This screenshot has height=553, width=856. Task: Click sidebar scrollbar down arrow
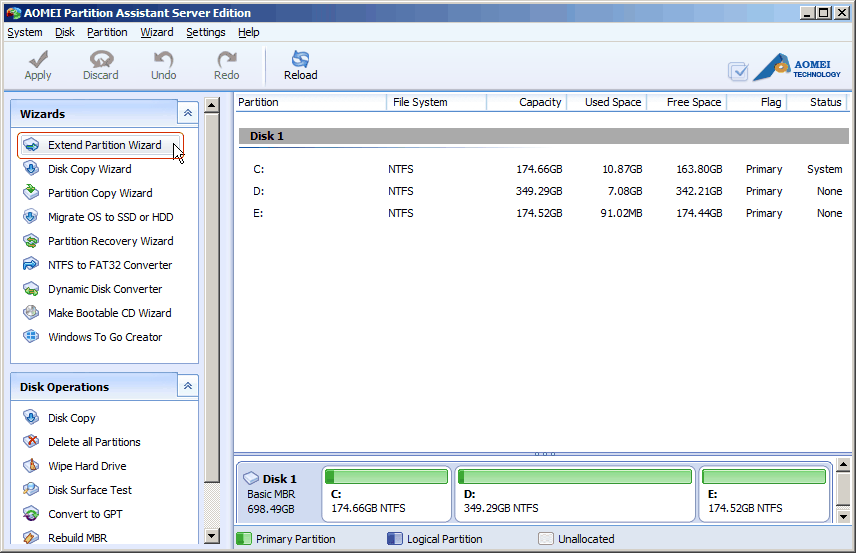(212, 536)
